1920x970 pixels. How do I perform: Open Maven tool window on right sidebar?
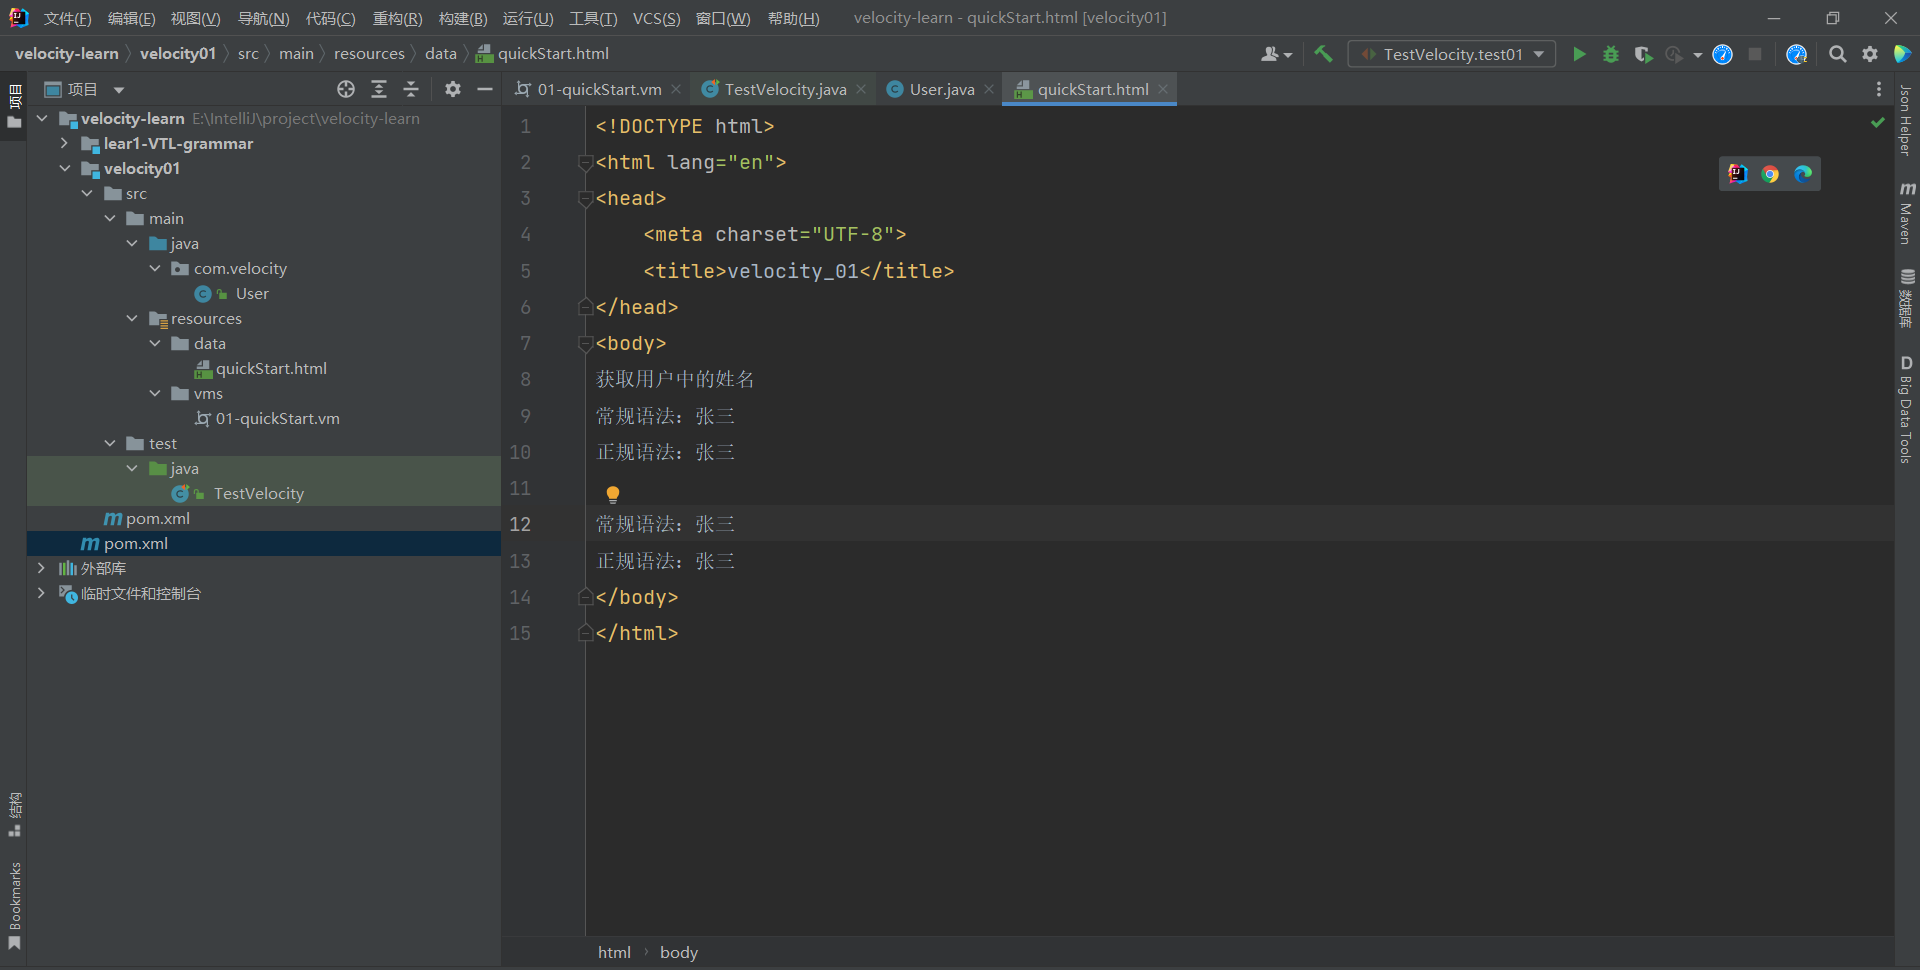(1907, 213)
